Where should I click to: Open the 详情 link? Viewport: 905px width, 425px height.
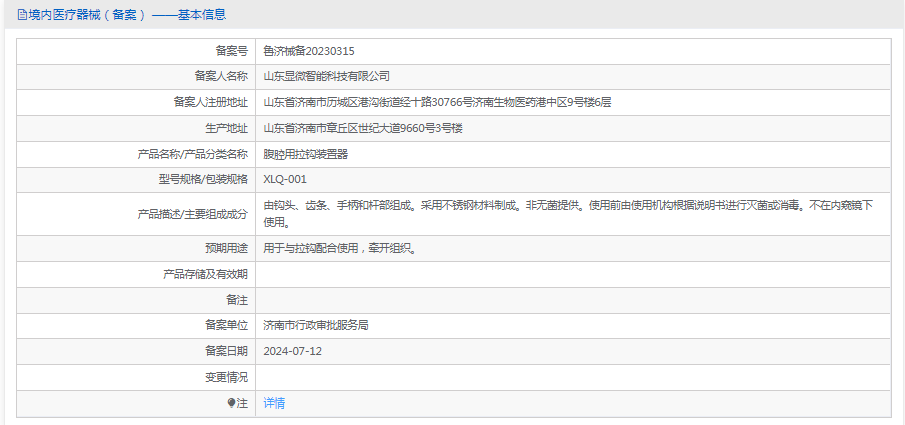pyautogui.click(x=274, y=403)
